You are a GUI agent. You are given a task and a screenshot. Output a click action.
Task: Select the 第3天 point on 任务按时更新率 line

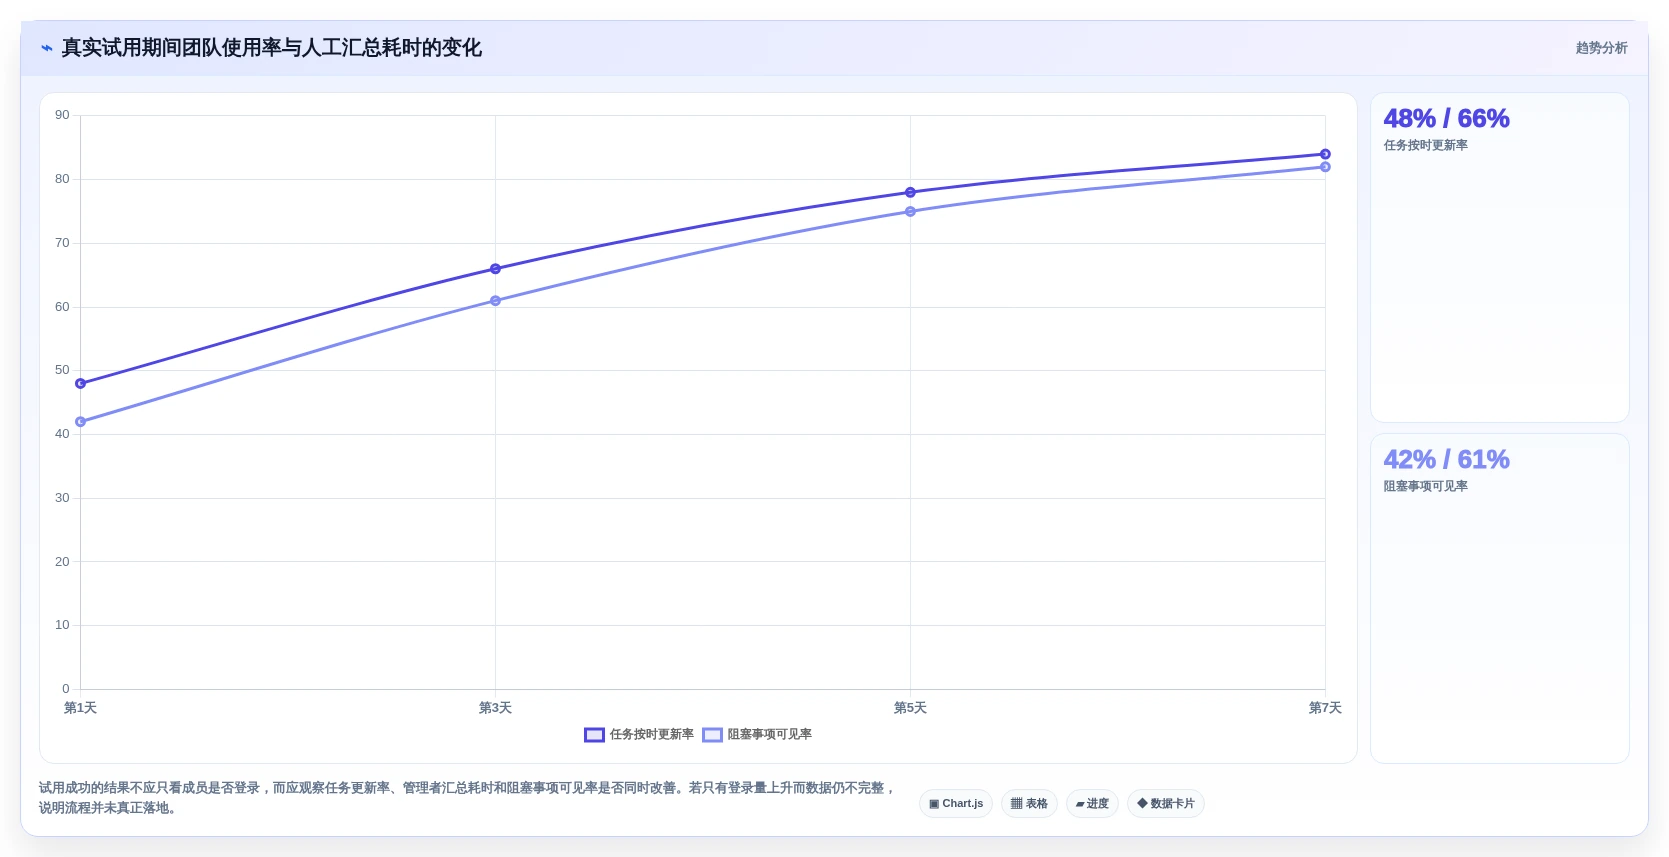click(x=495, y=269)
